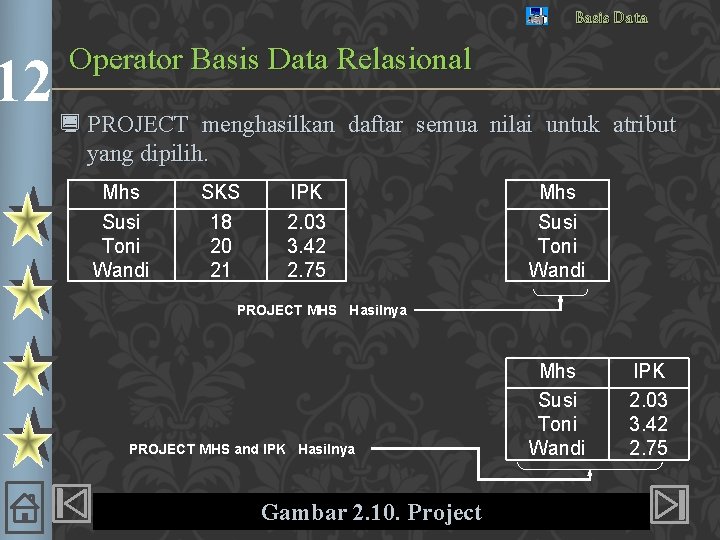Go to the previous slide arrow
The image size is (720, 540).
click(72, 504)
